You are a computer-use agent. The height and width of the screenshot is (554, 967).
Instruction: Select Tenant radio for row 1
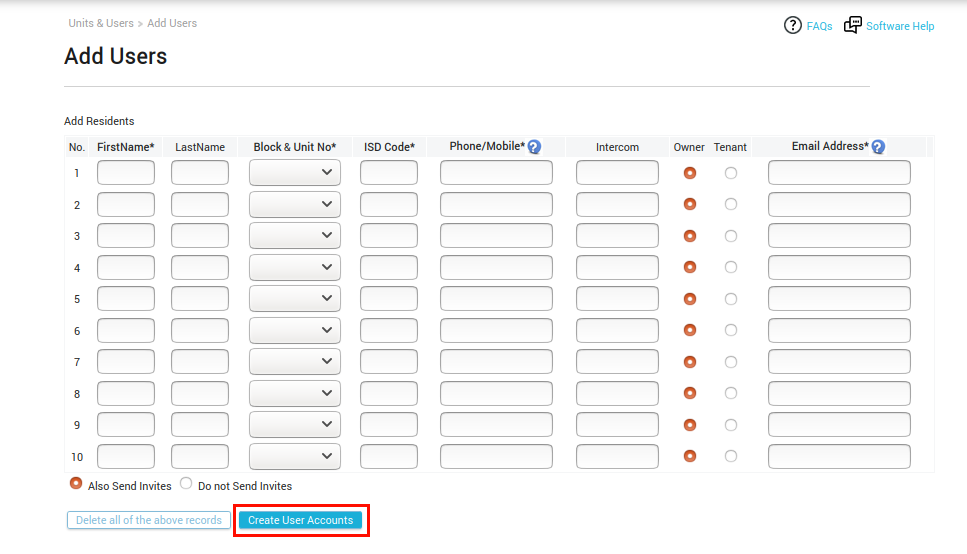[731, 173]
